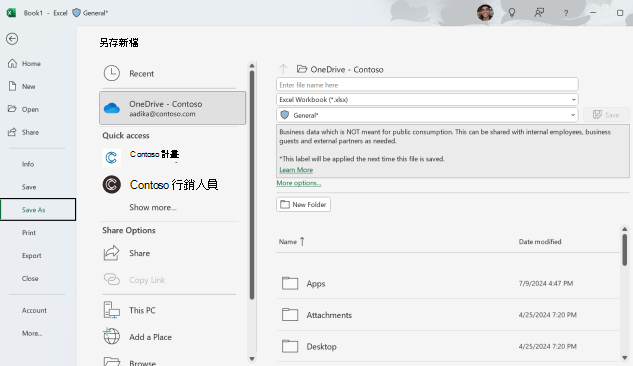Open the More options... link
The height and width of the screenshot is (366, 633).
[298, 183]
